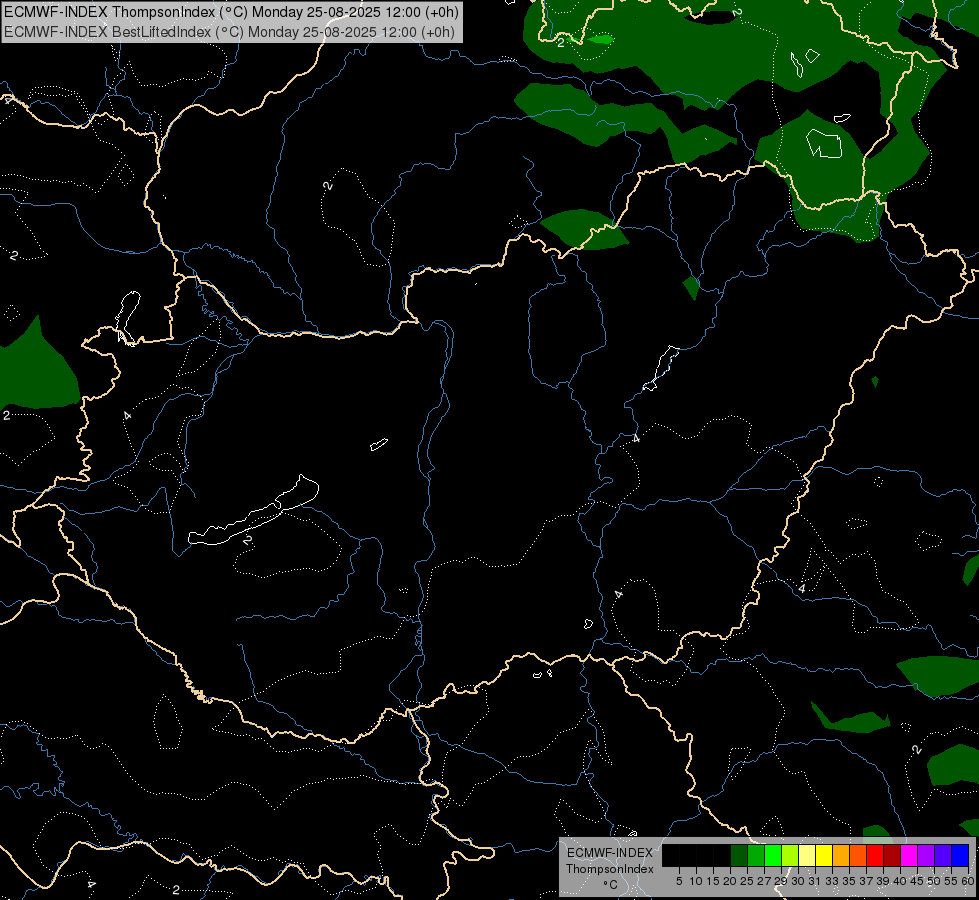Click the '33' tick label on the legend scale
The image size is (979, 900).
point(832,881)
